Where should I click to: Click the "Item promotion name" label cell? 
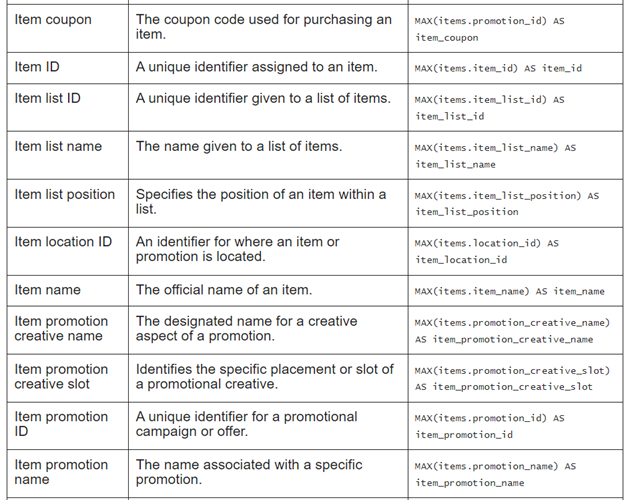pos(61,472)
